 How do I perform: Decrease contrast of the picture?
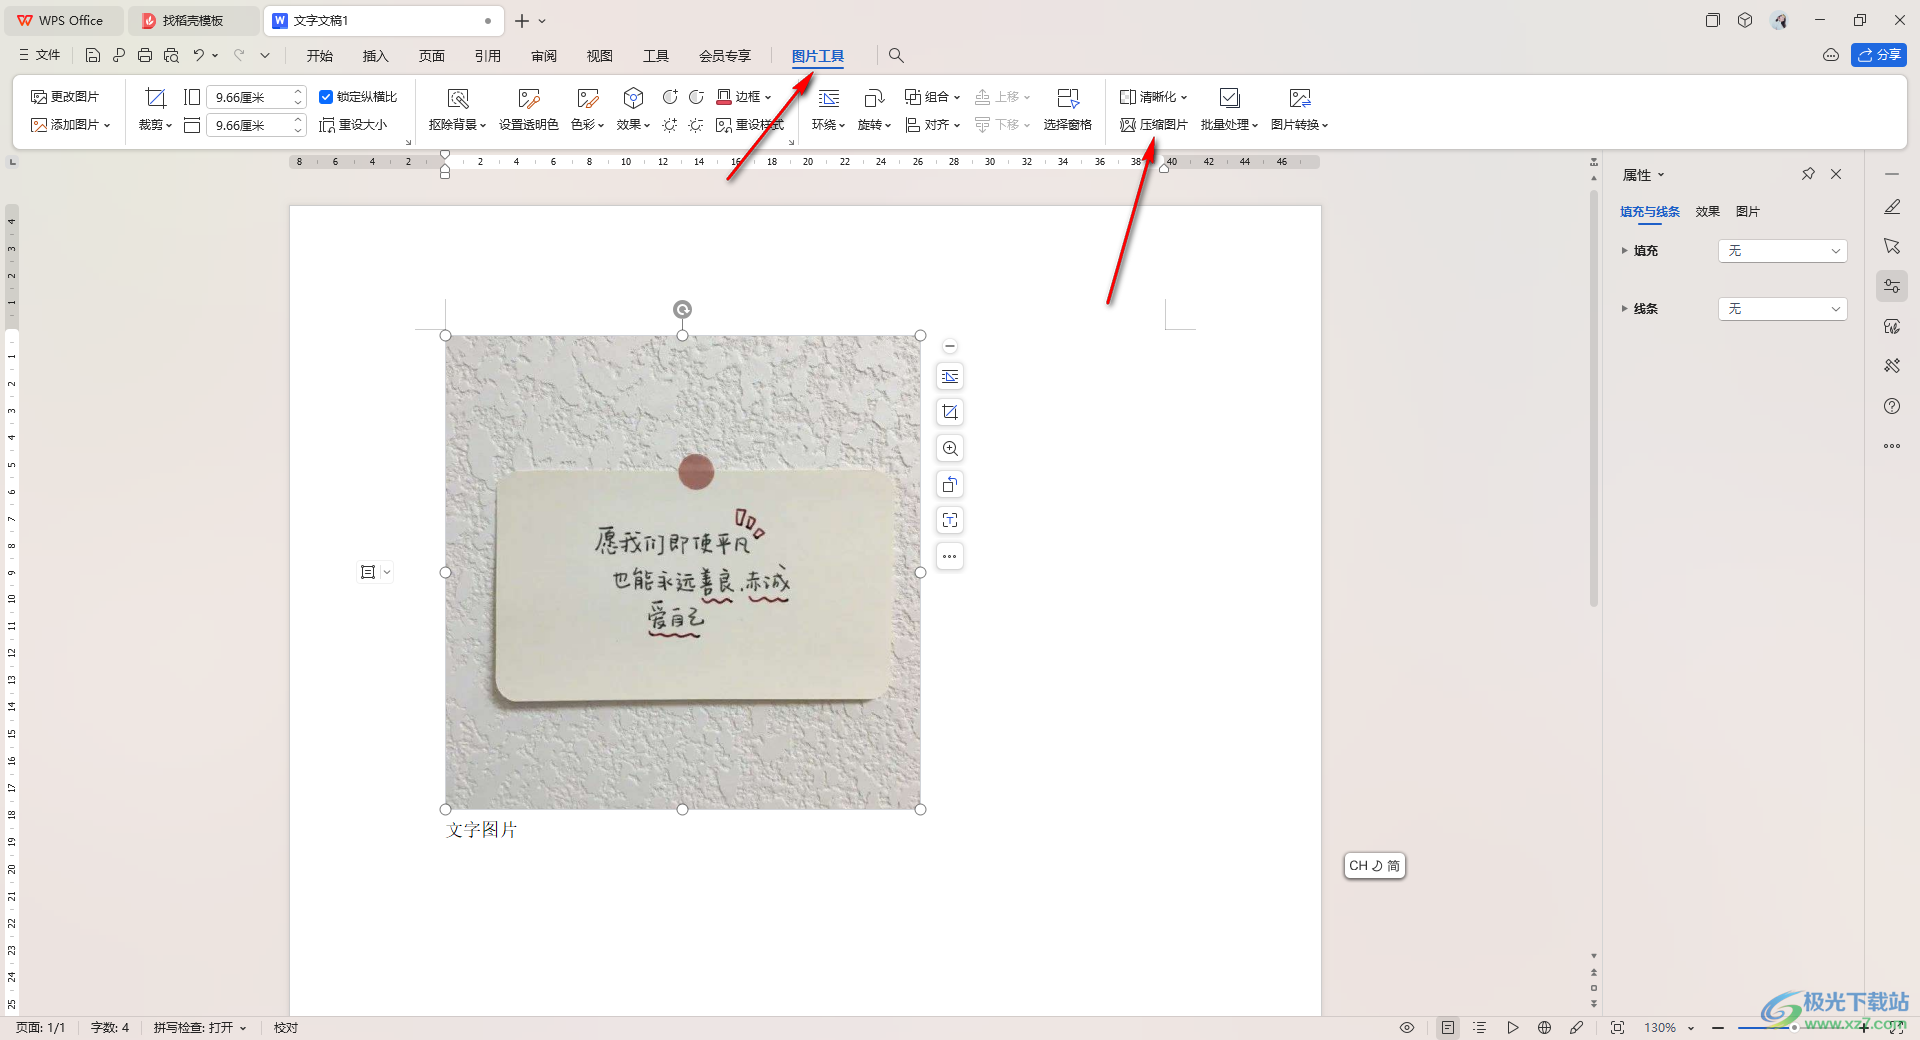coord(696,96)
